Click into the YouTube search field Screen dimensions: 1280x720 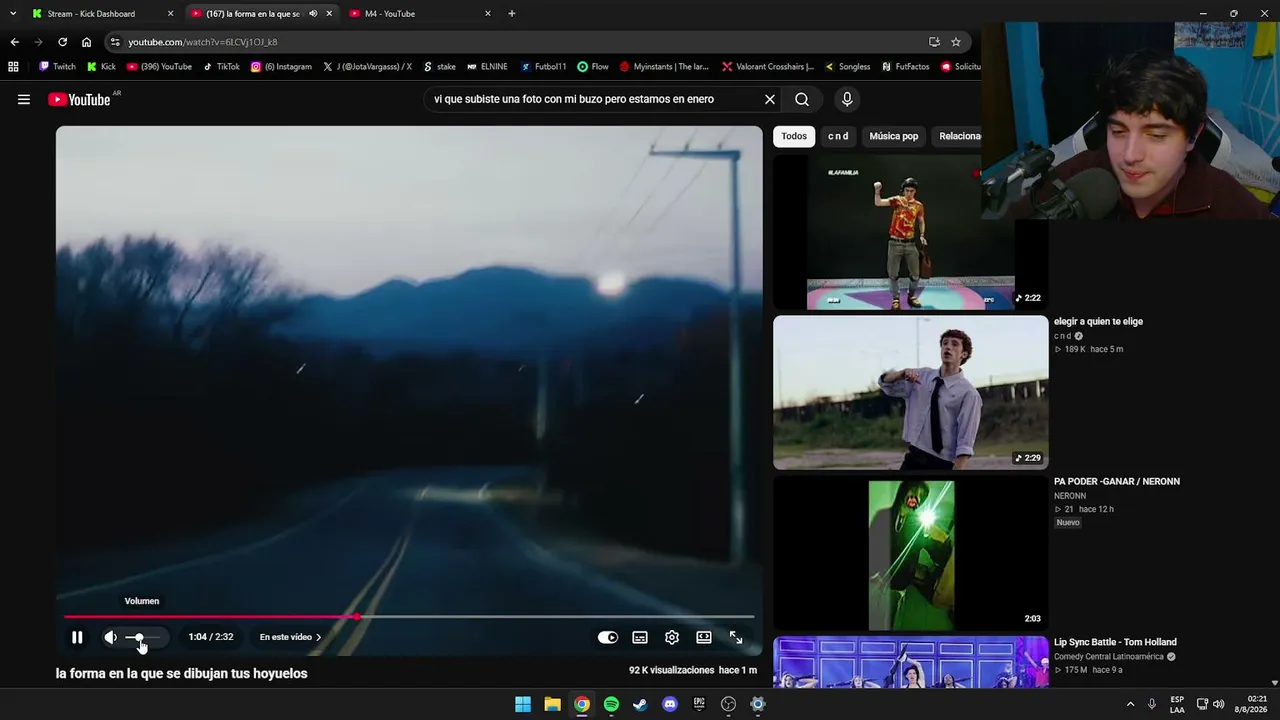pos(590,99)
